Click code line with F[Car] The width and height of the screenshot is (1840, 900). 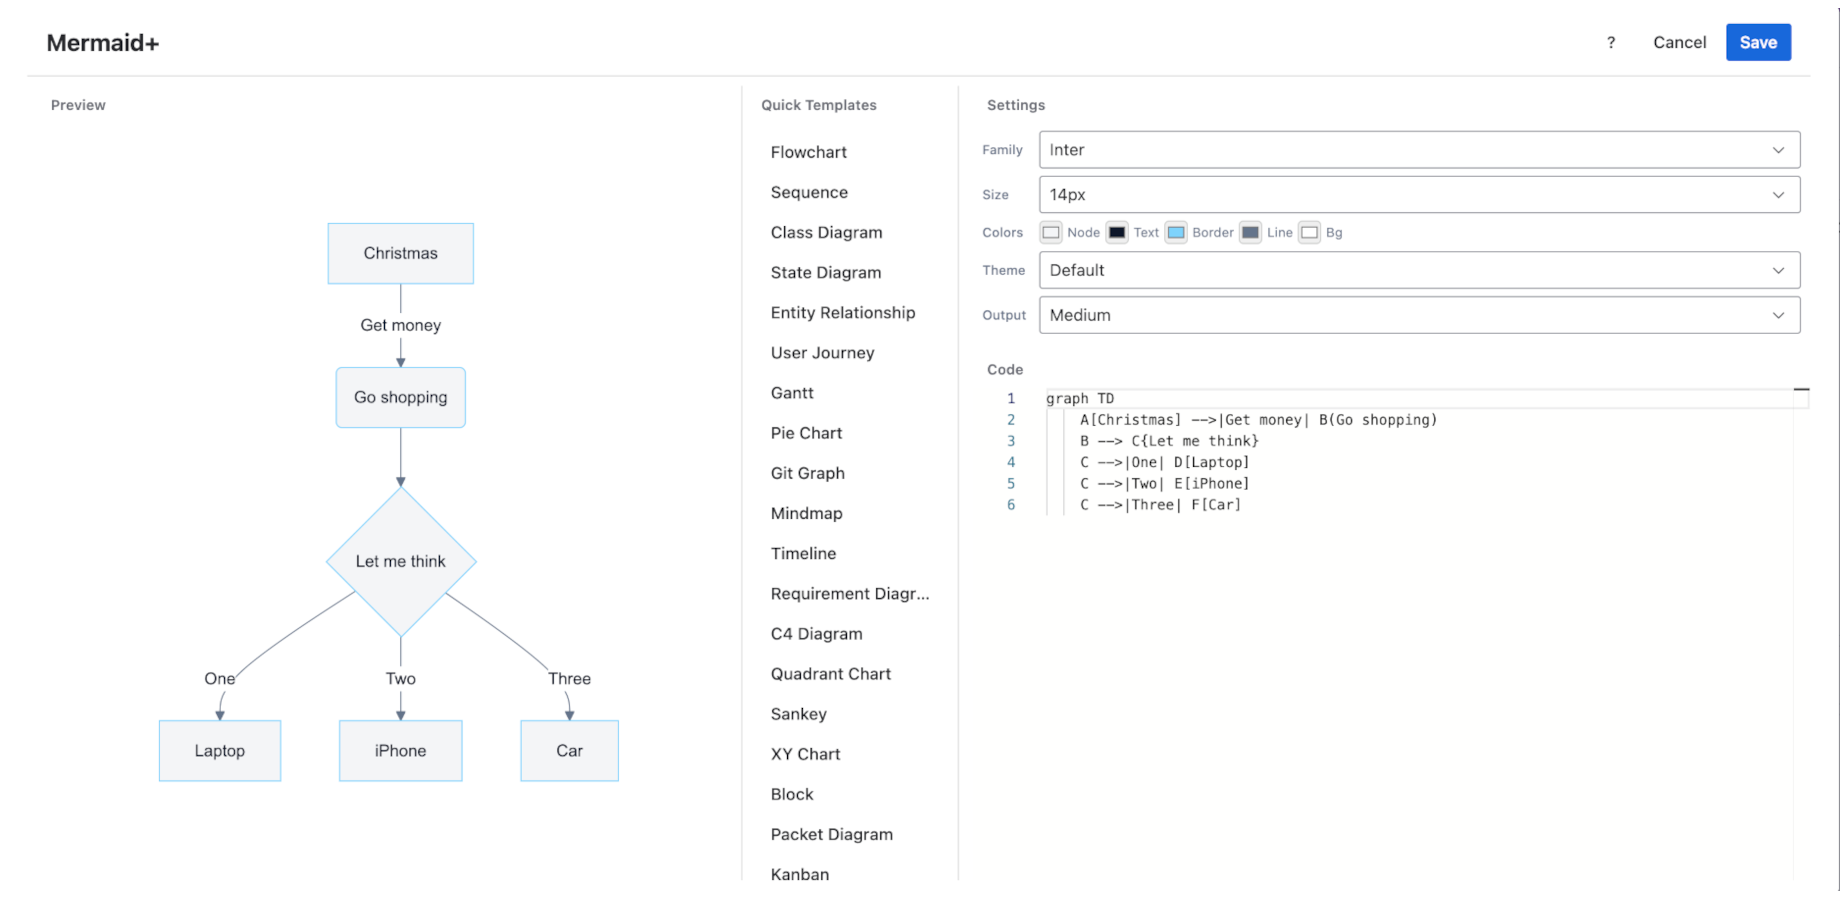tap(1161, 505)
